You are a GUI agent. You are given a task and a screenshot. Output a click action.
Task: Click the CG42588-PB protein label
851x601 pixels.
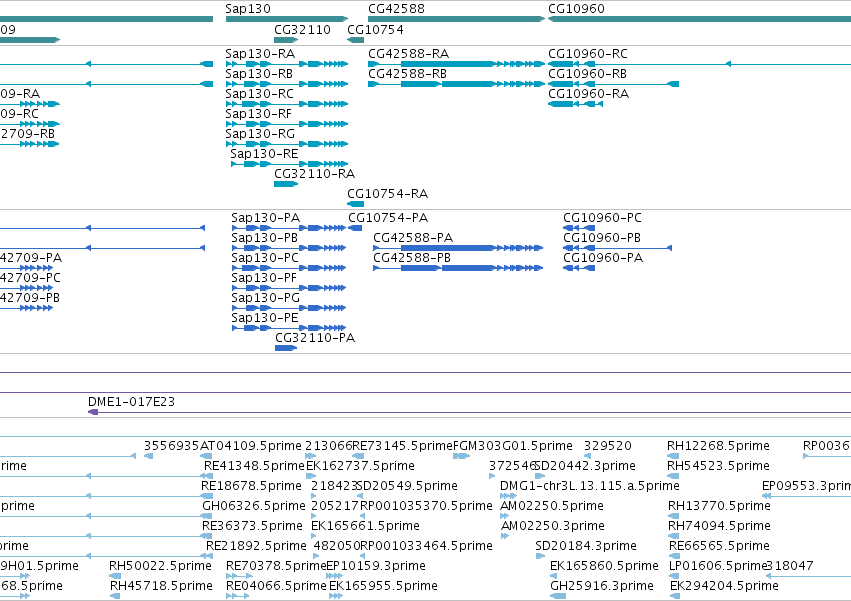(412, 258)
